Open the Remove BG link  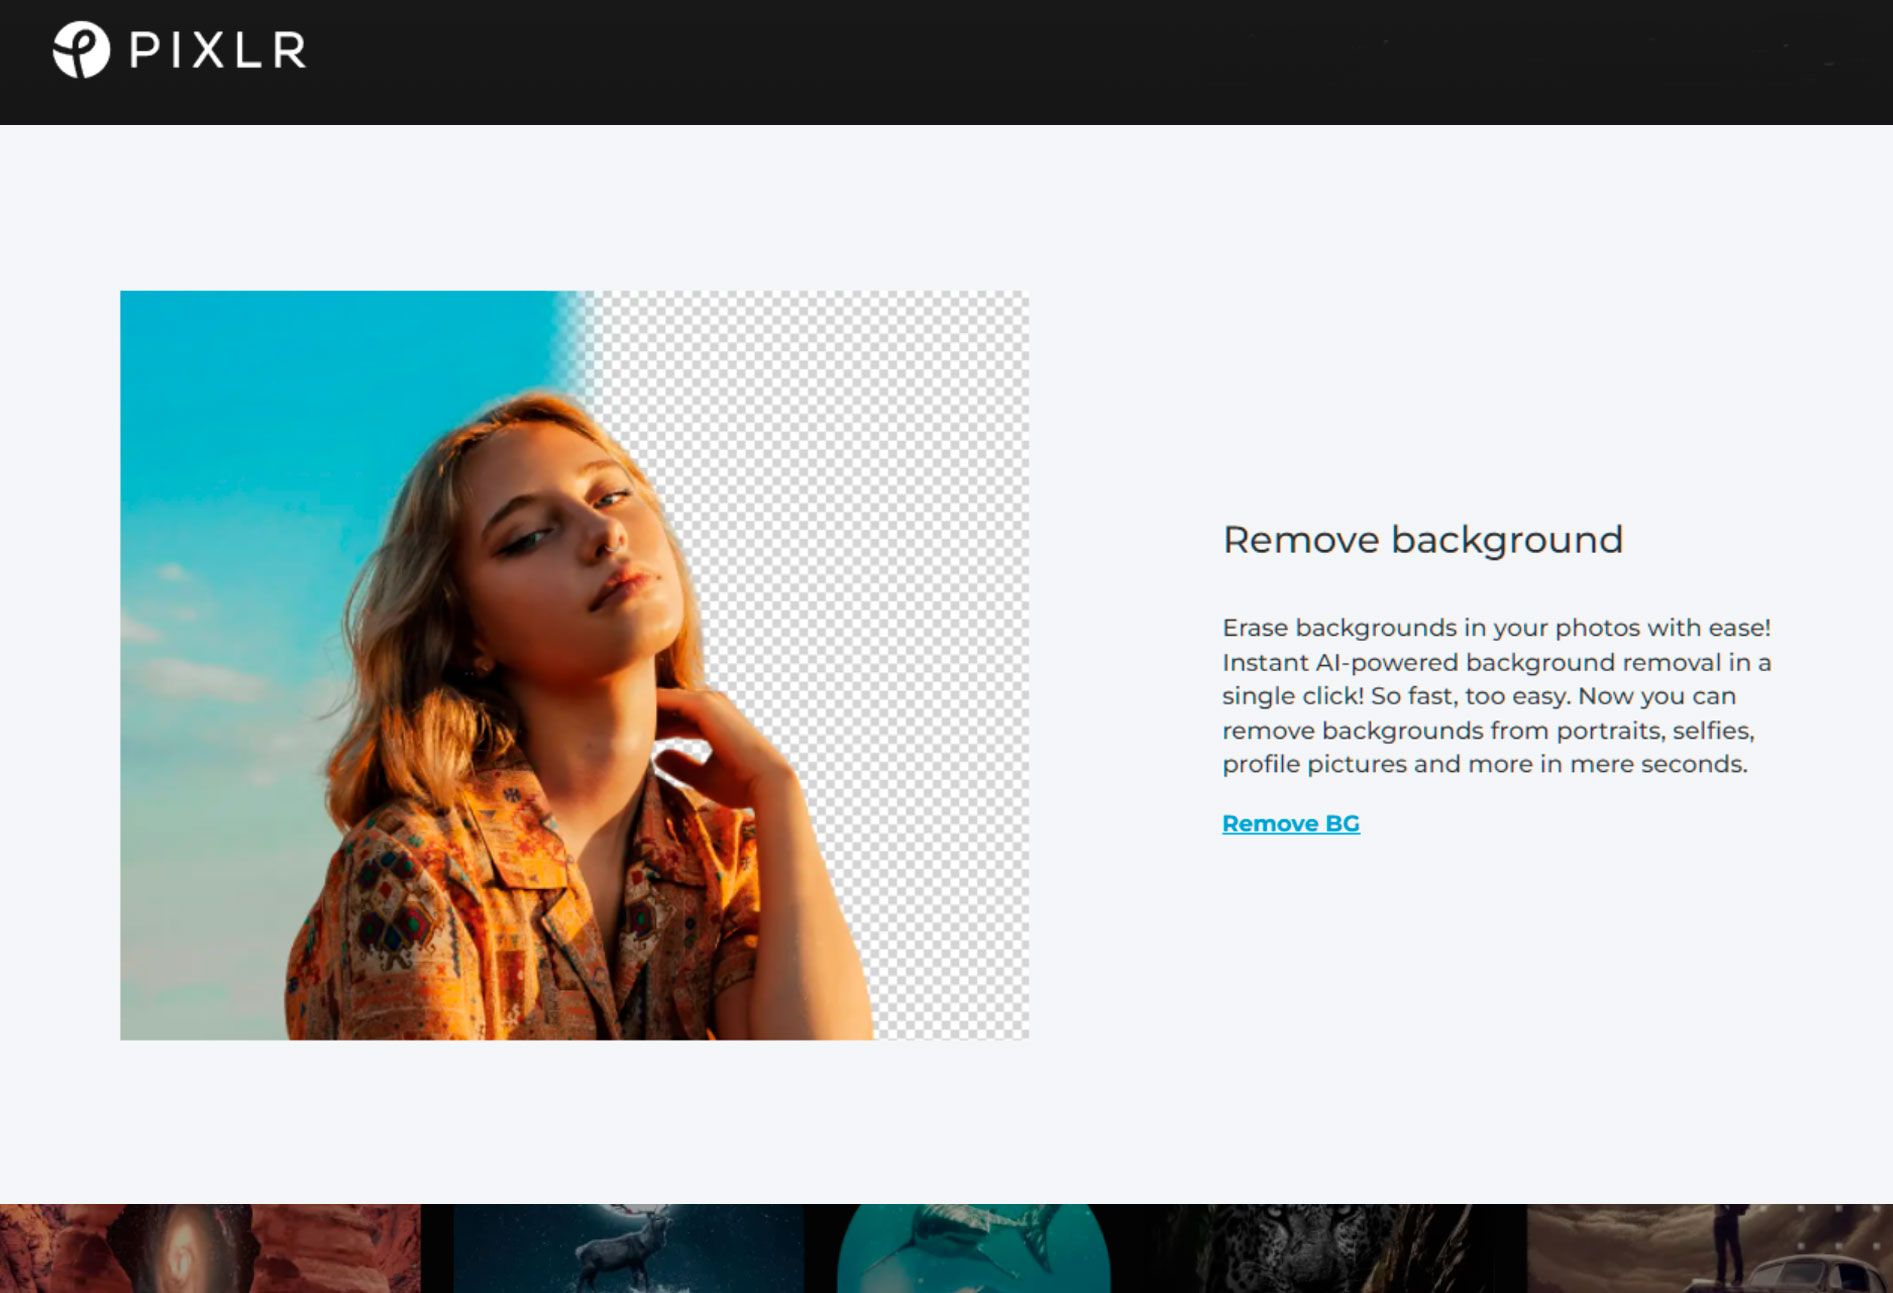point(1291,823)
